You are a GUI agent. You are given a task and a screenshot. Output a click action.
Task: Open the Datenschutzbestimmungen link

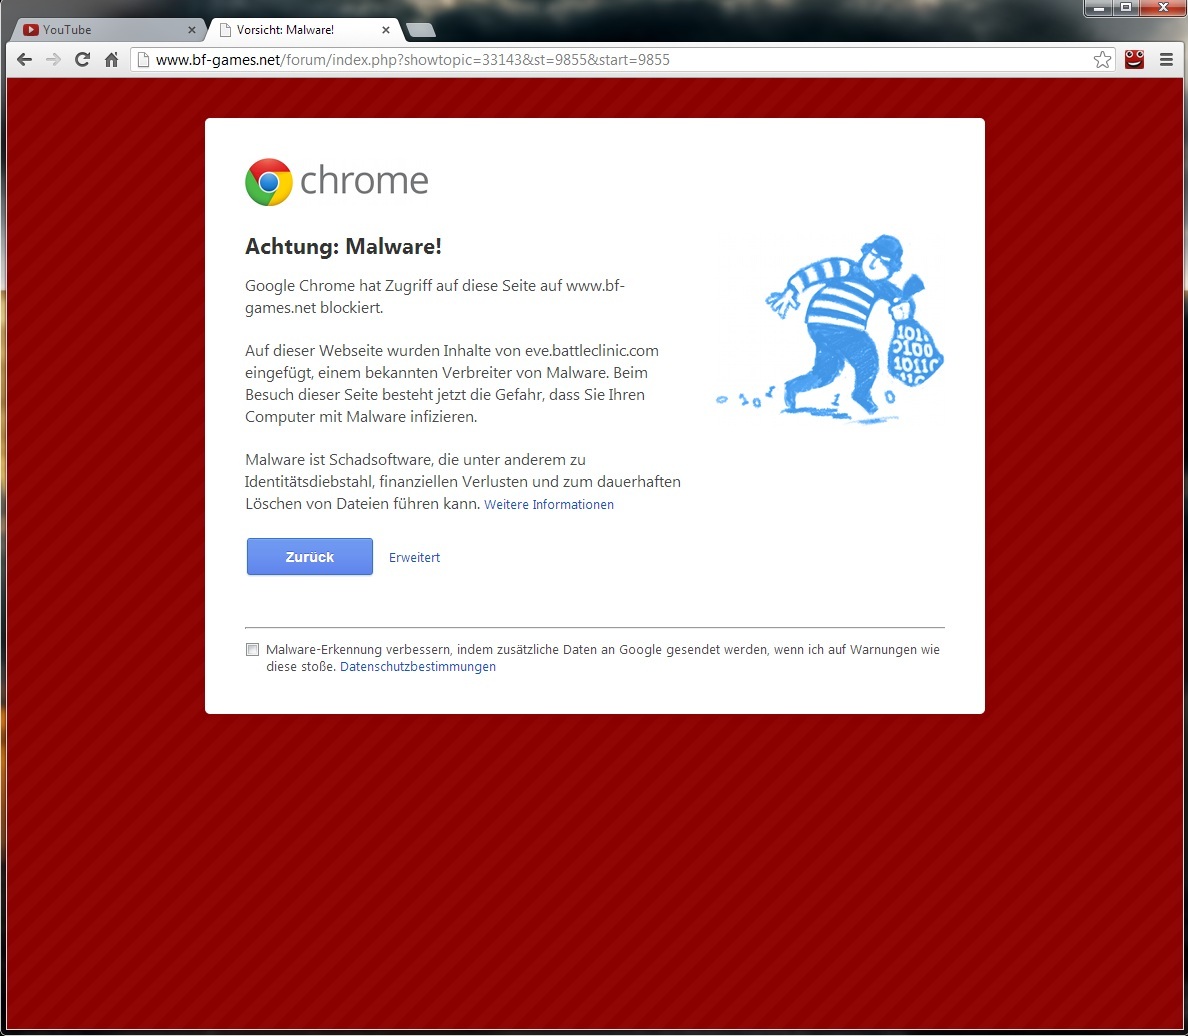pos(417,667)
